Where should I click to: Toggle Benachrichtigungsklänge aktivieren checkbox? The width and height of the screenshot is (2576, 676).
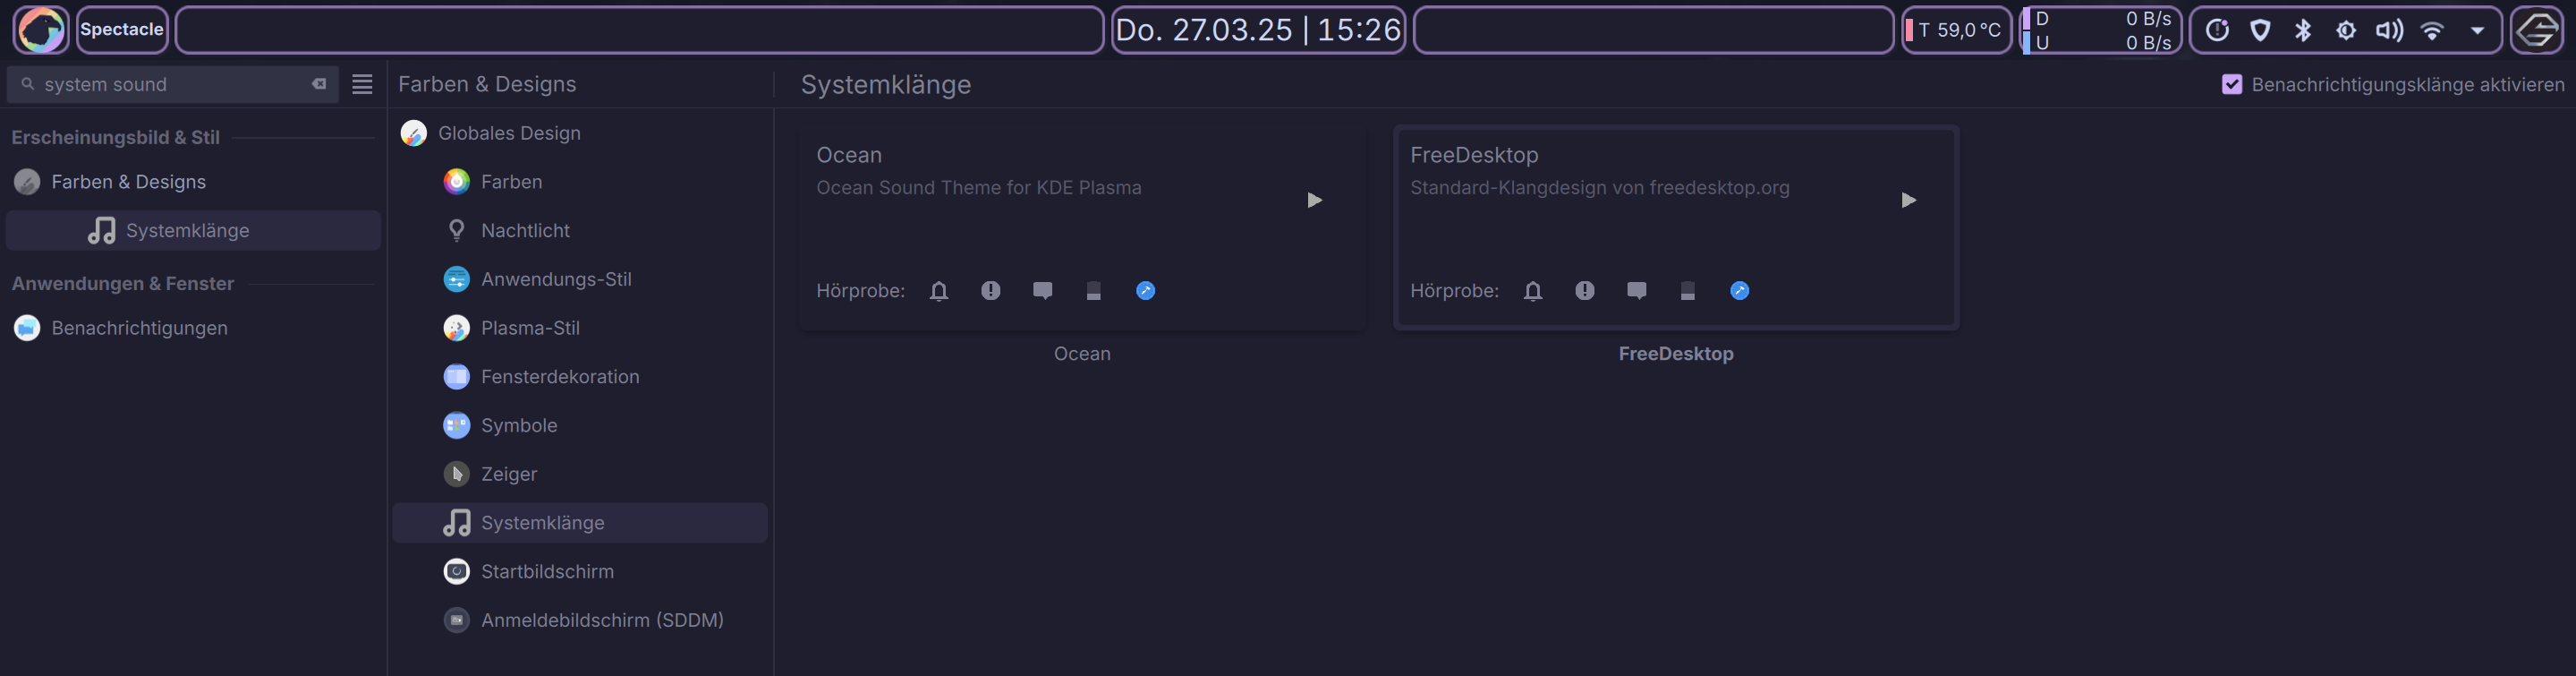pyautogui.click(x=2232, y=85)
